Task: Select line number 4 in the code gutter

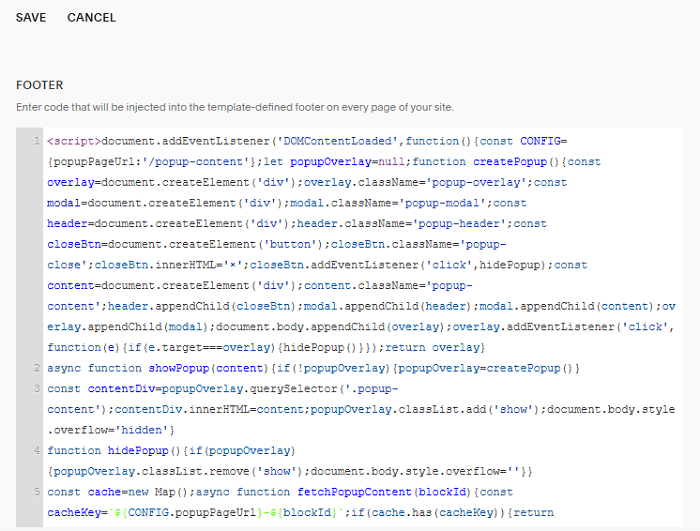Action: (36, 450)
